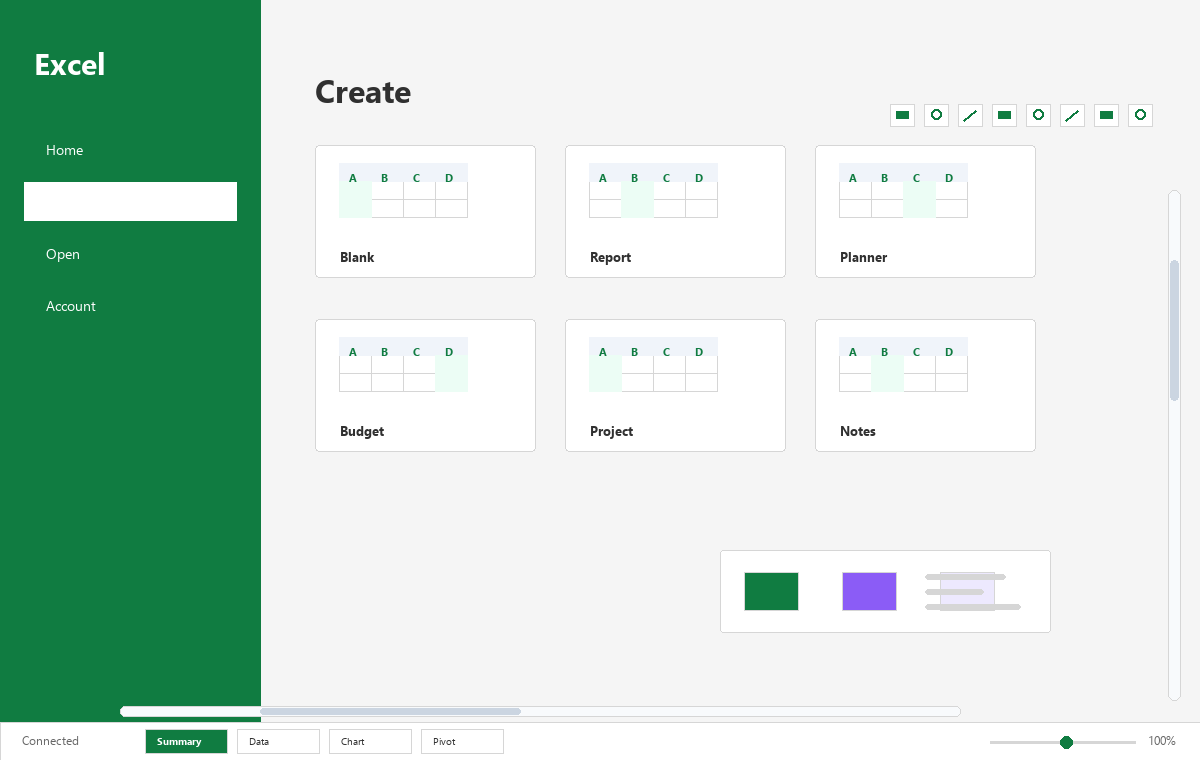This screenshot has width=1200, height=760.
Task: Click the purple color swatch
Action: (x=869, y=591)
